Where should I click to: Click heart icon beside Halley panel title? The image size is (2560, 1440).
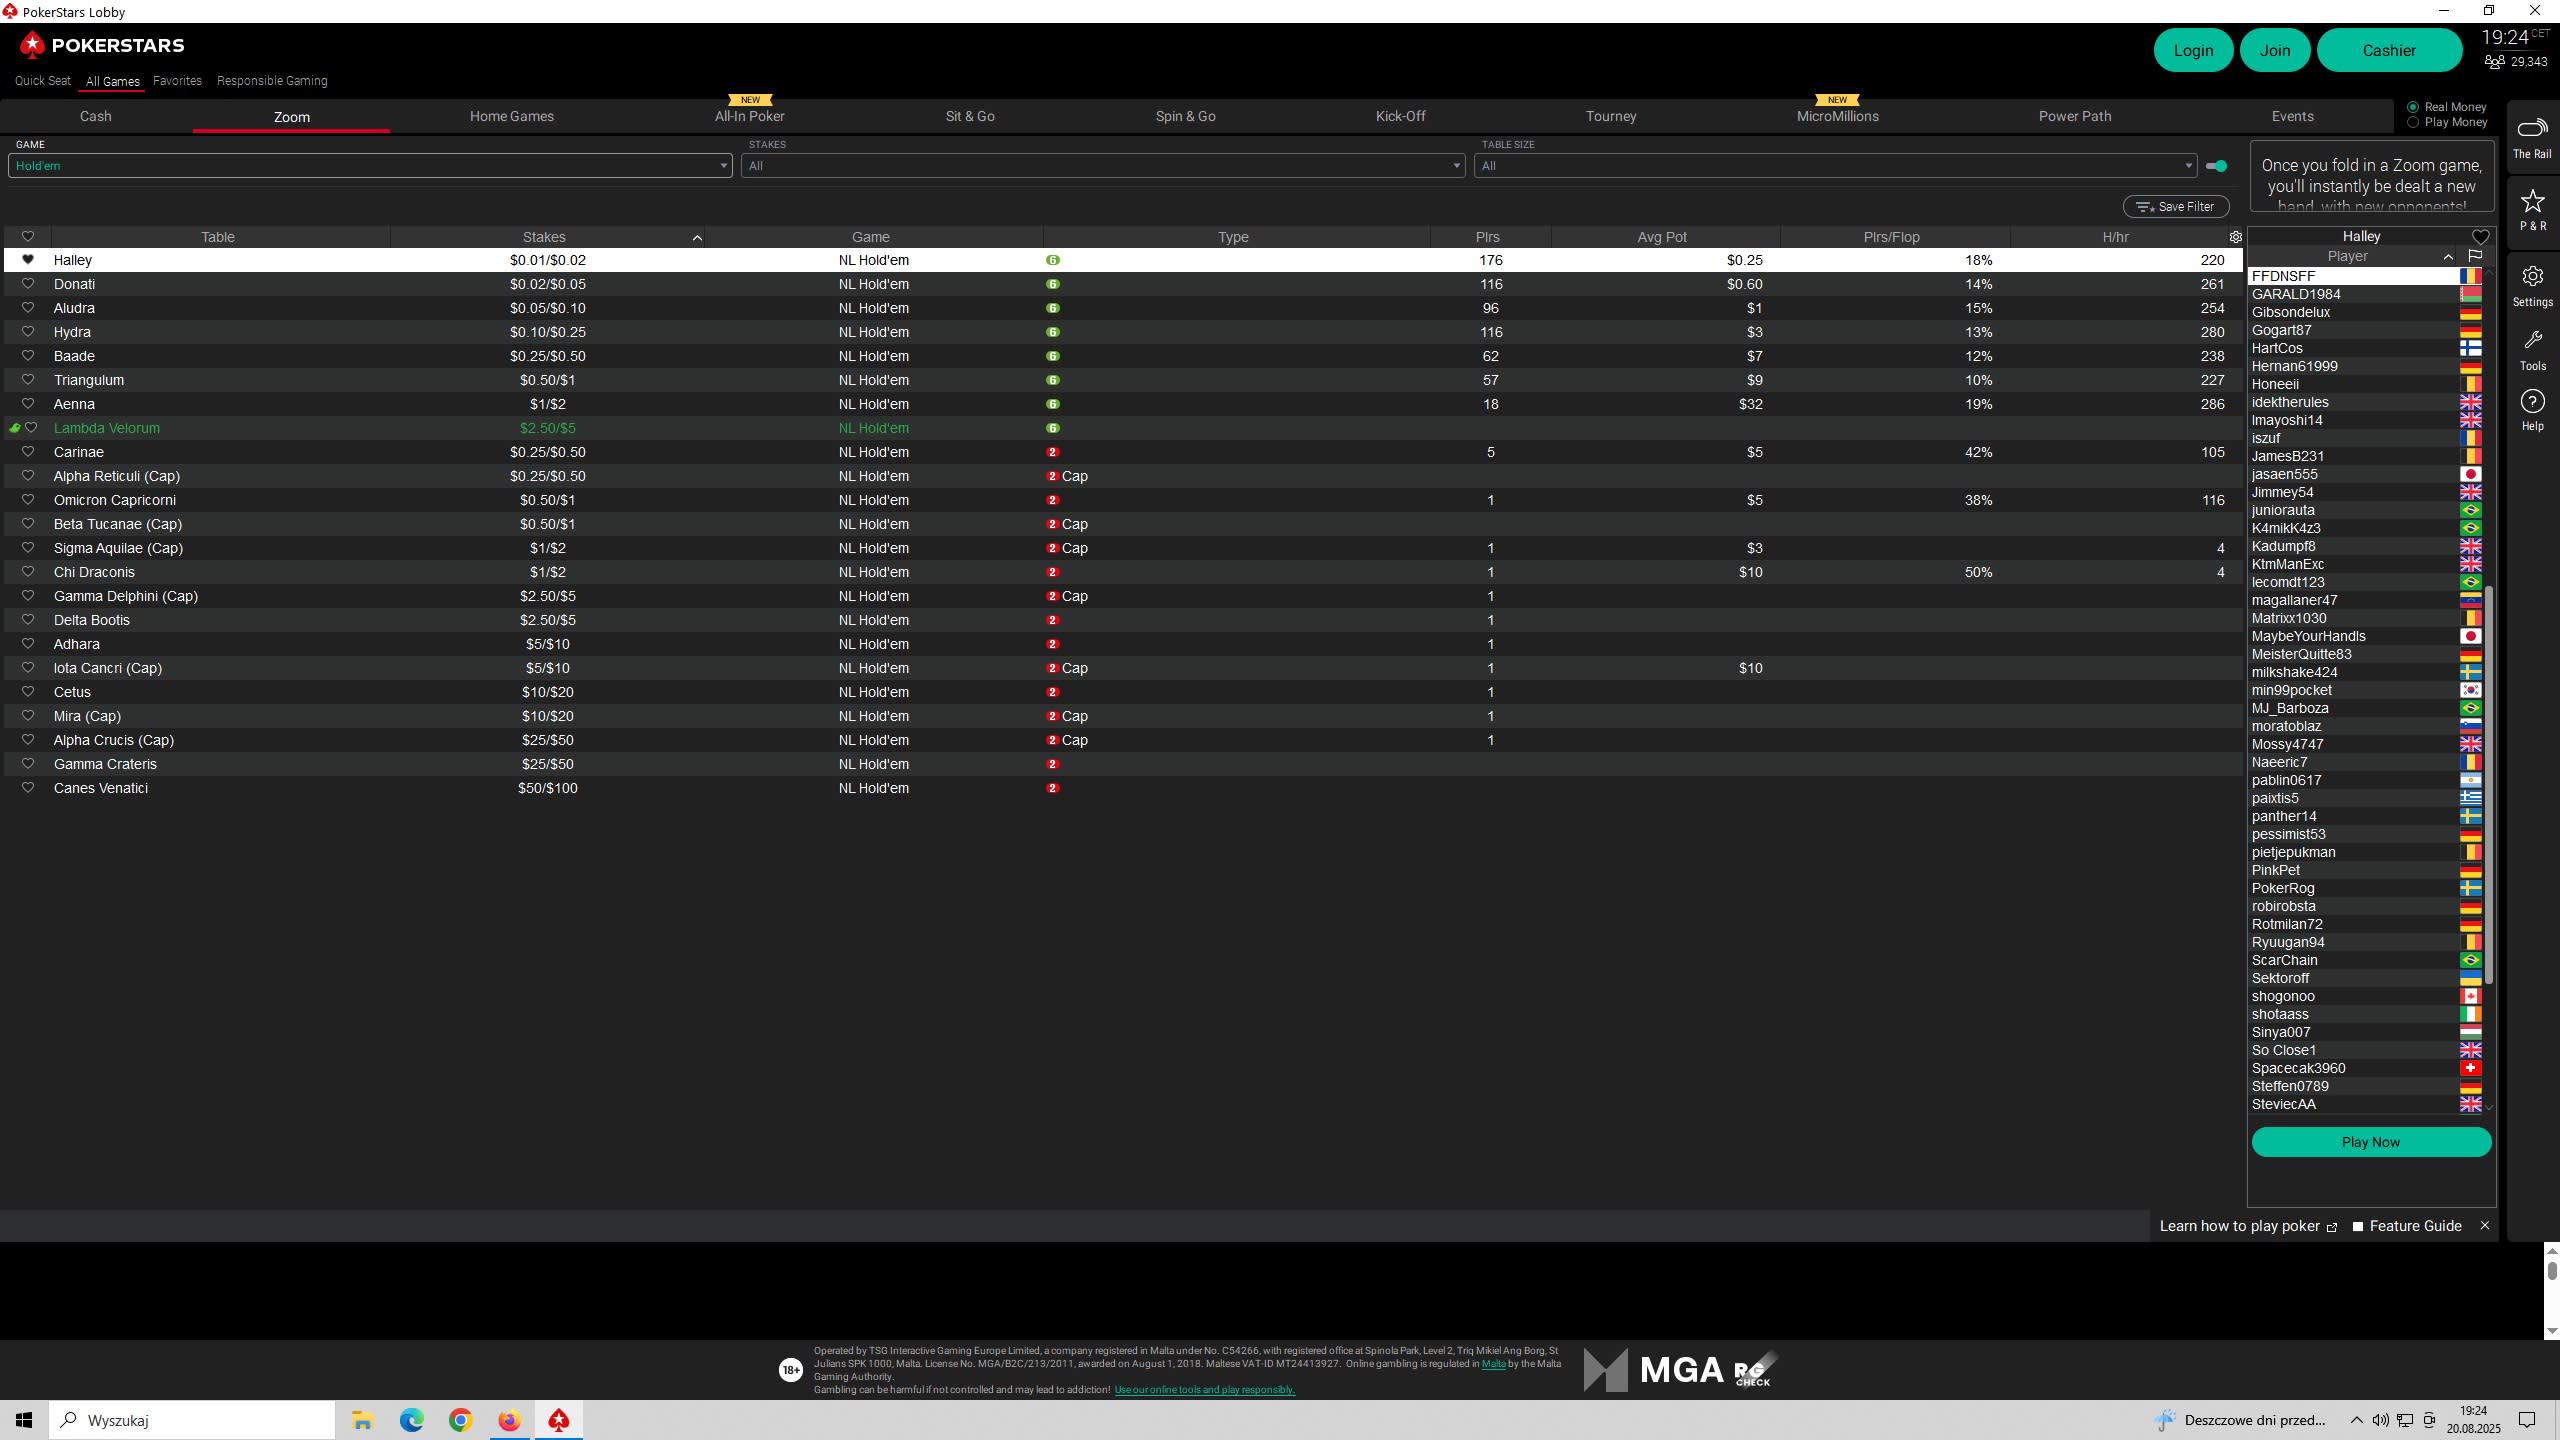2480,237
